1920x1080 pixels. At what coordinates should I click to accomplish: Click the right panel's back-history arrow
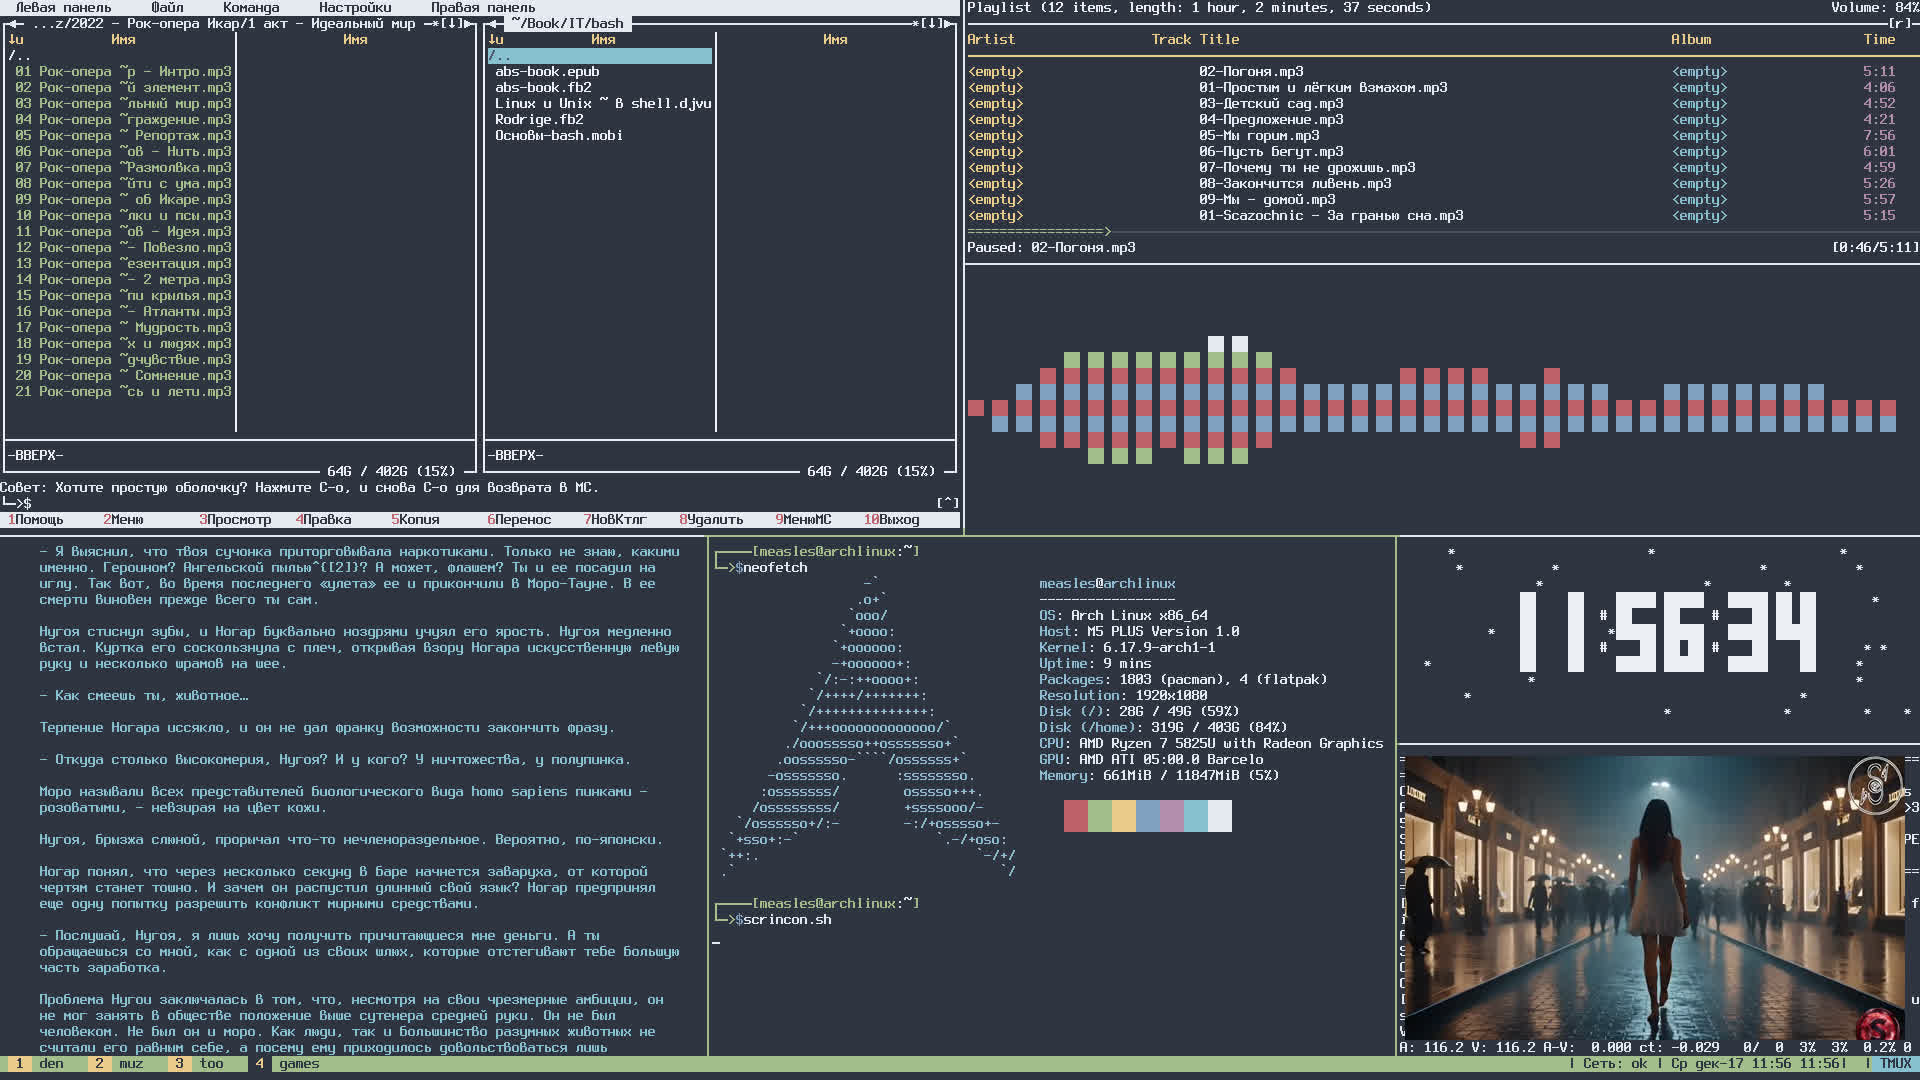pos(493,23)
